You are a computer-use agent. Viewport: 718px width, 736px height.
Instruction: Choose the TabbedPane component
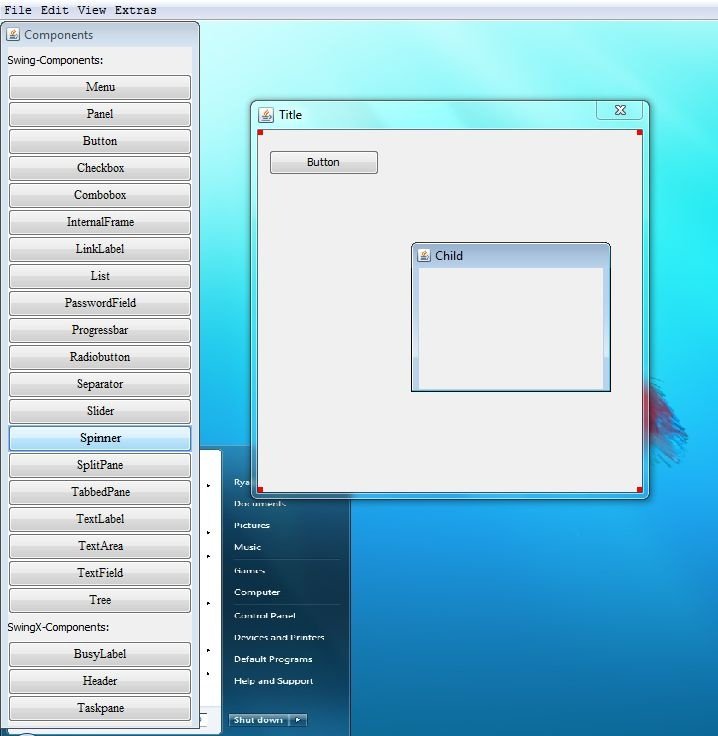100,492
